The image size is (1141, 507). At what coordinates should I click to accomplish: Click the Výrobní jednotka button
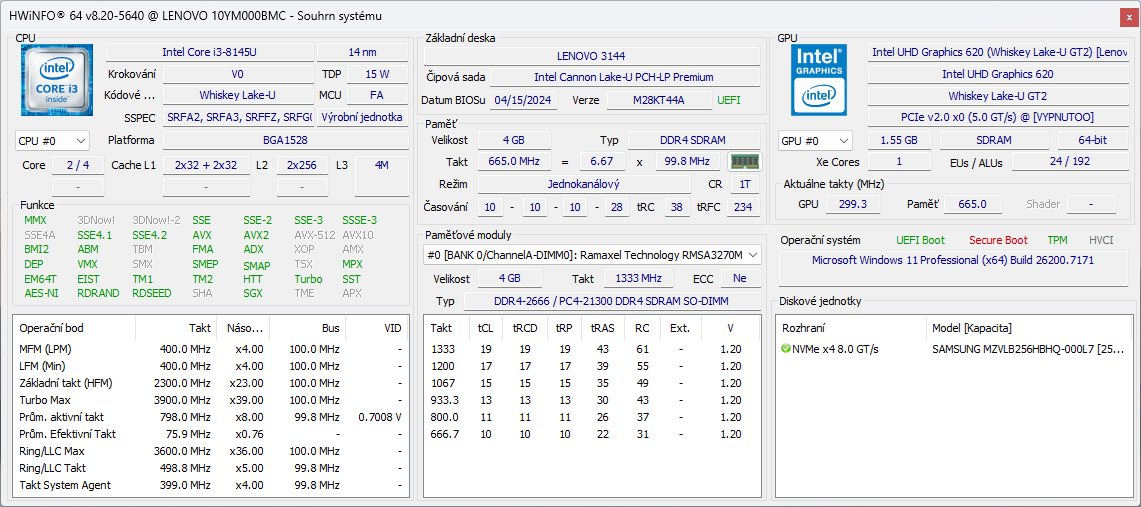(360, 117)
